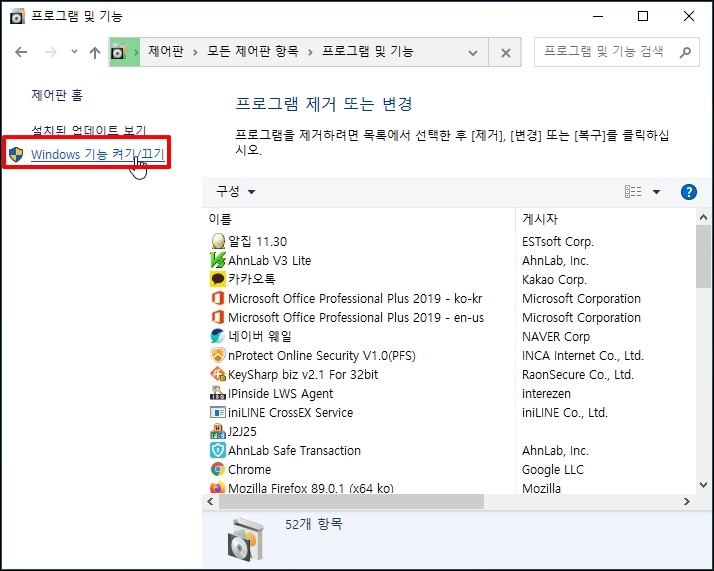Click the Forward navigation arrow
This screenshot has height=571, width=714.
click(x=51, y=52)
